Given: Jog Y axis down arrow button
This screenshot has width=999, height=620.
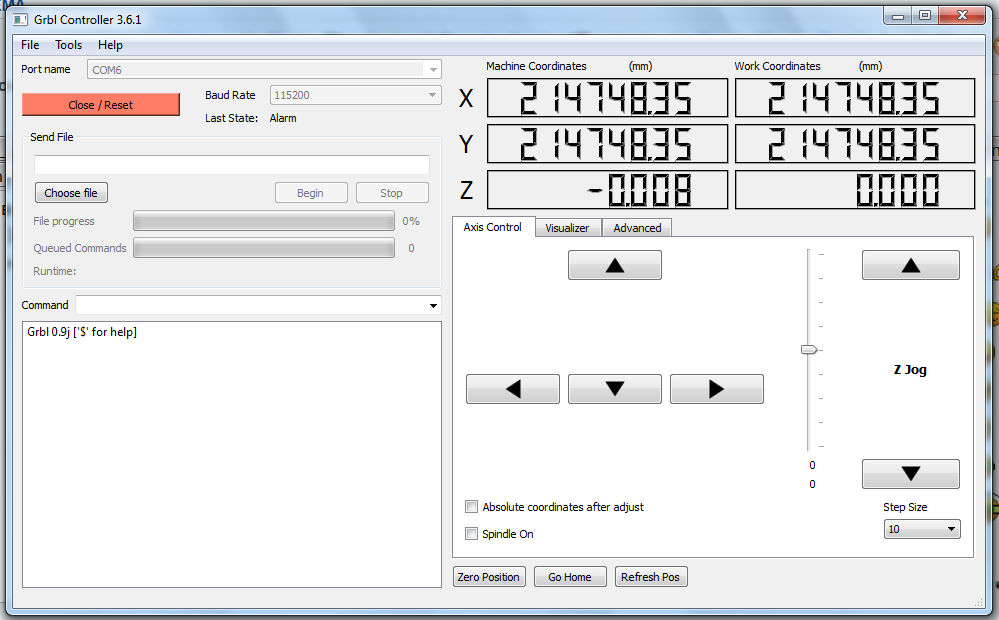Looking at the screenshot, I should point(615,389).
